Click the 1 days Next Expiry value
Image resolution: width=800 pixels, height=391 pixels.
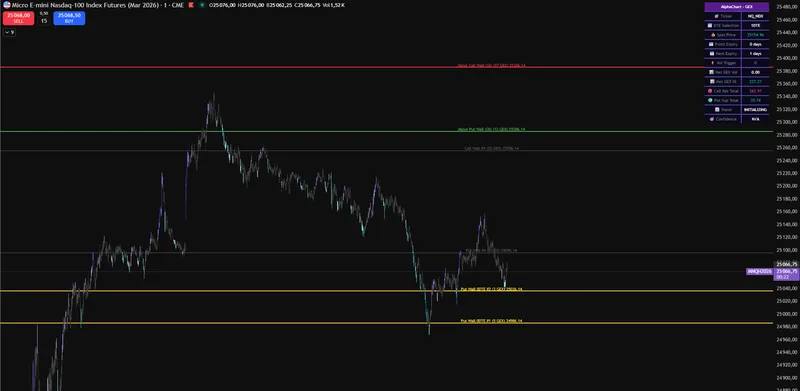point(755,54)
